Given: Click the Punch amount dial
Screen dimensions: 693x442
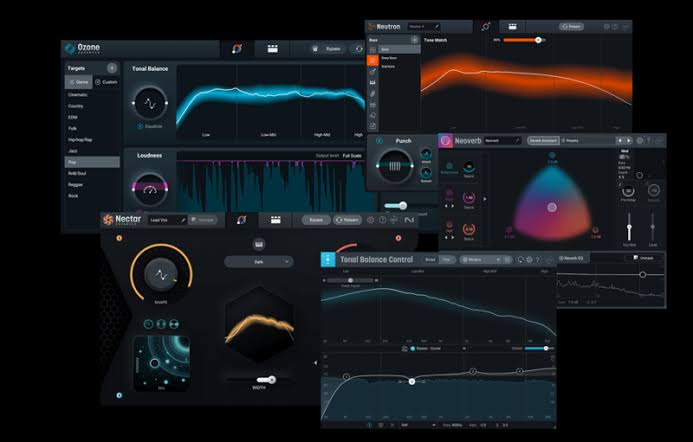Looking at the screenshot, I should pyautogui.click(x=395, y=166).
